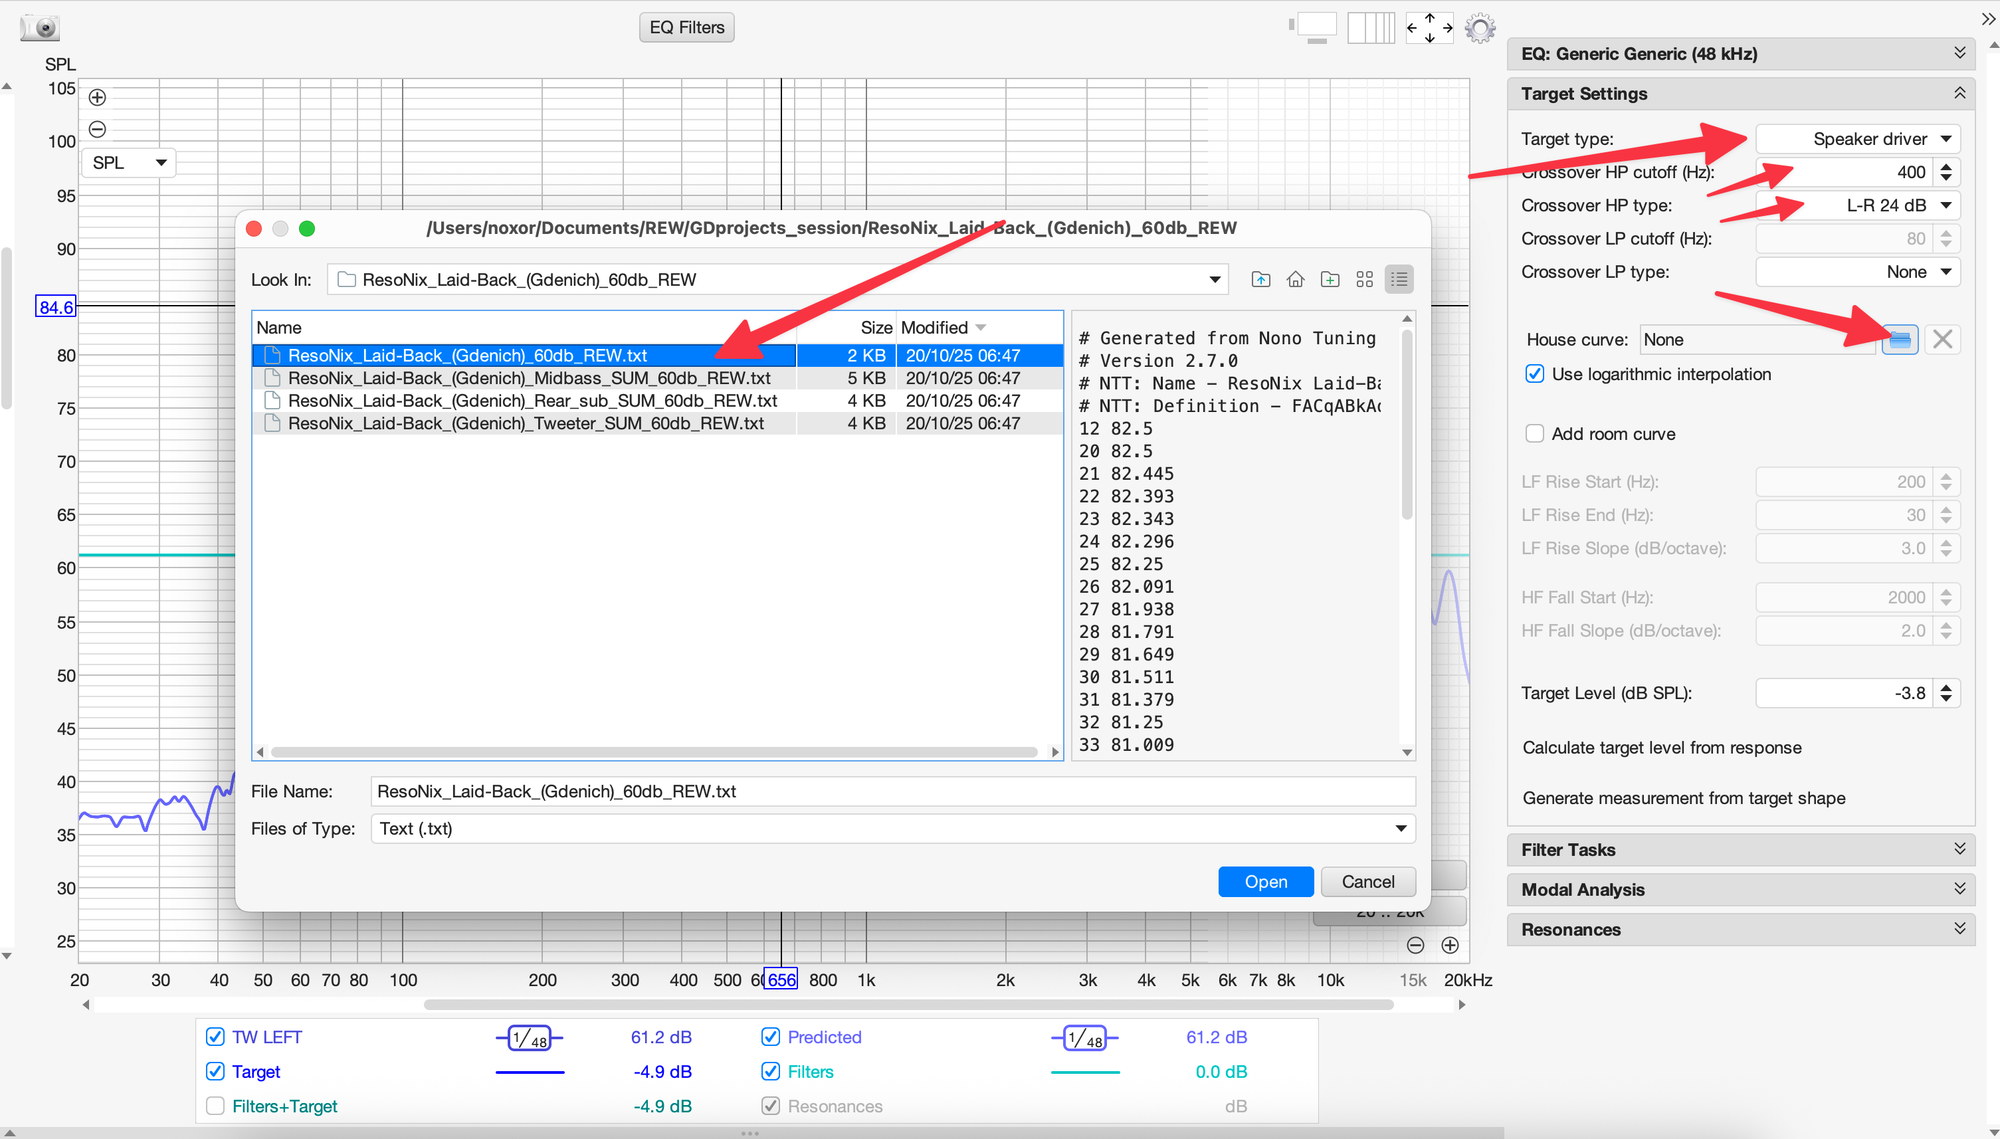This screenshot has height=1139, width=2000.
Task: Go up one folder level icon
Action: coord(1261,280)
